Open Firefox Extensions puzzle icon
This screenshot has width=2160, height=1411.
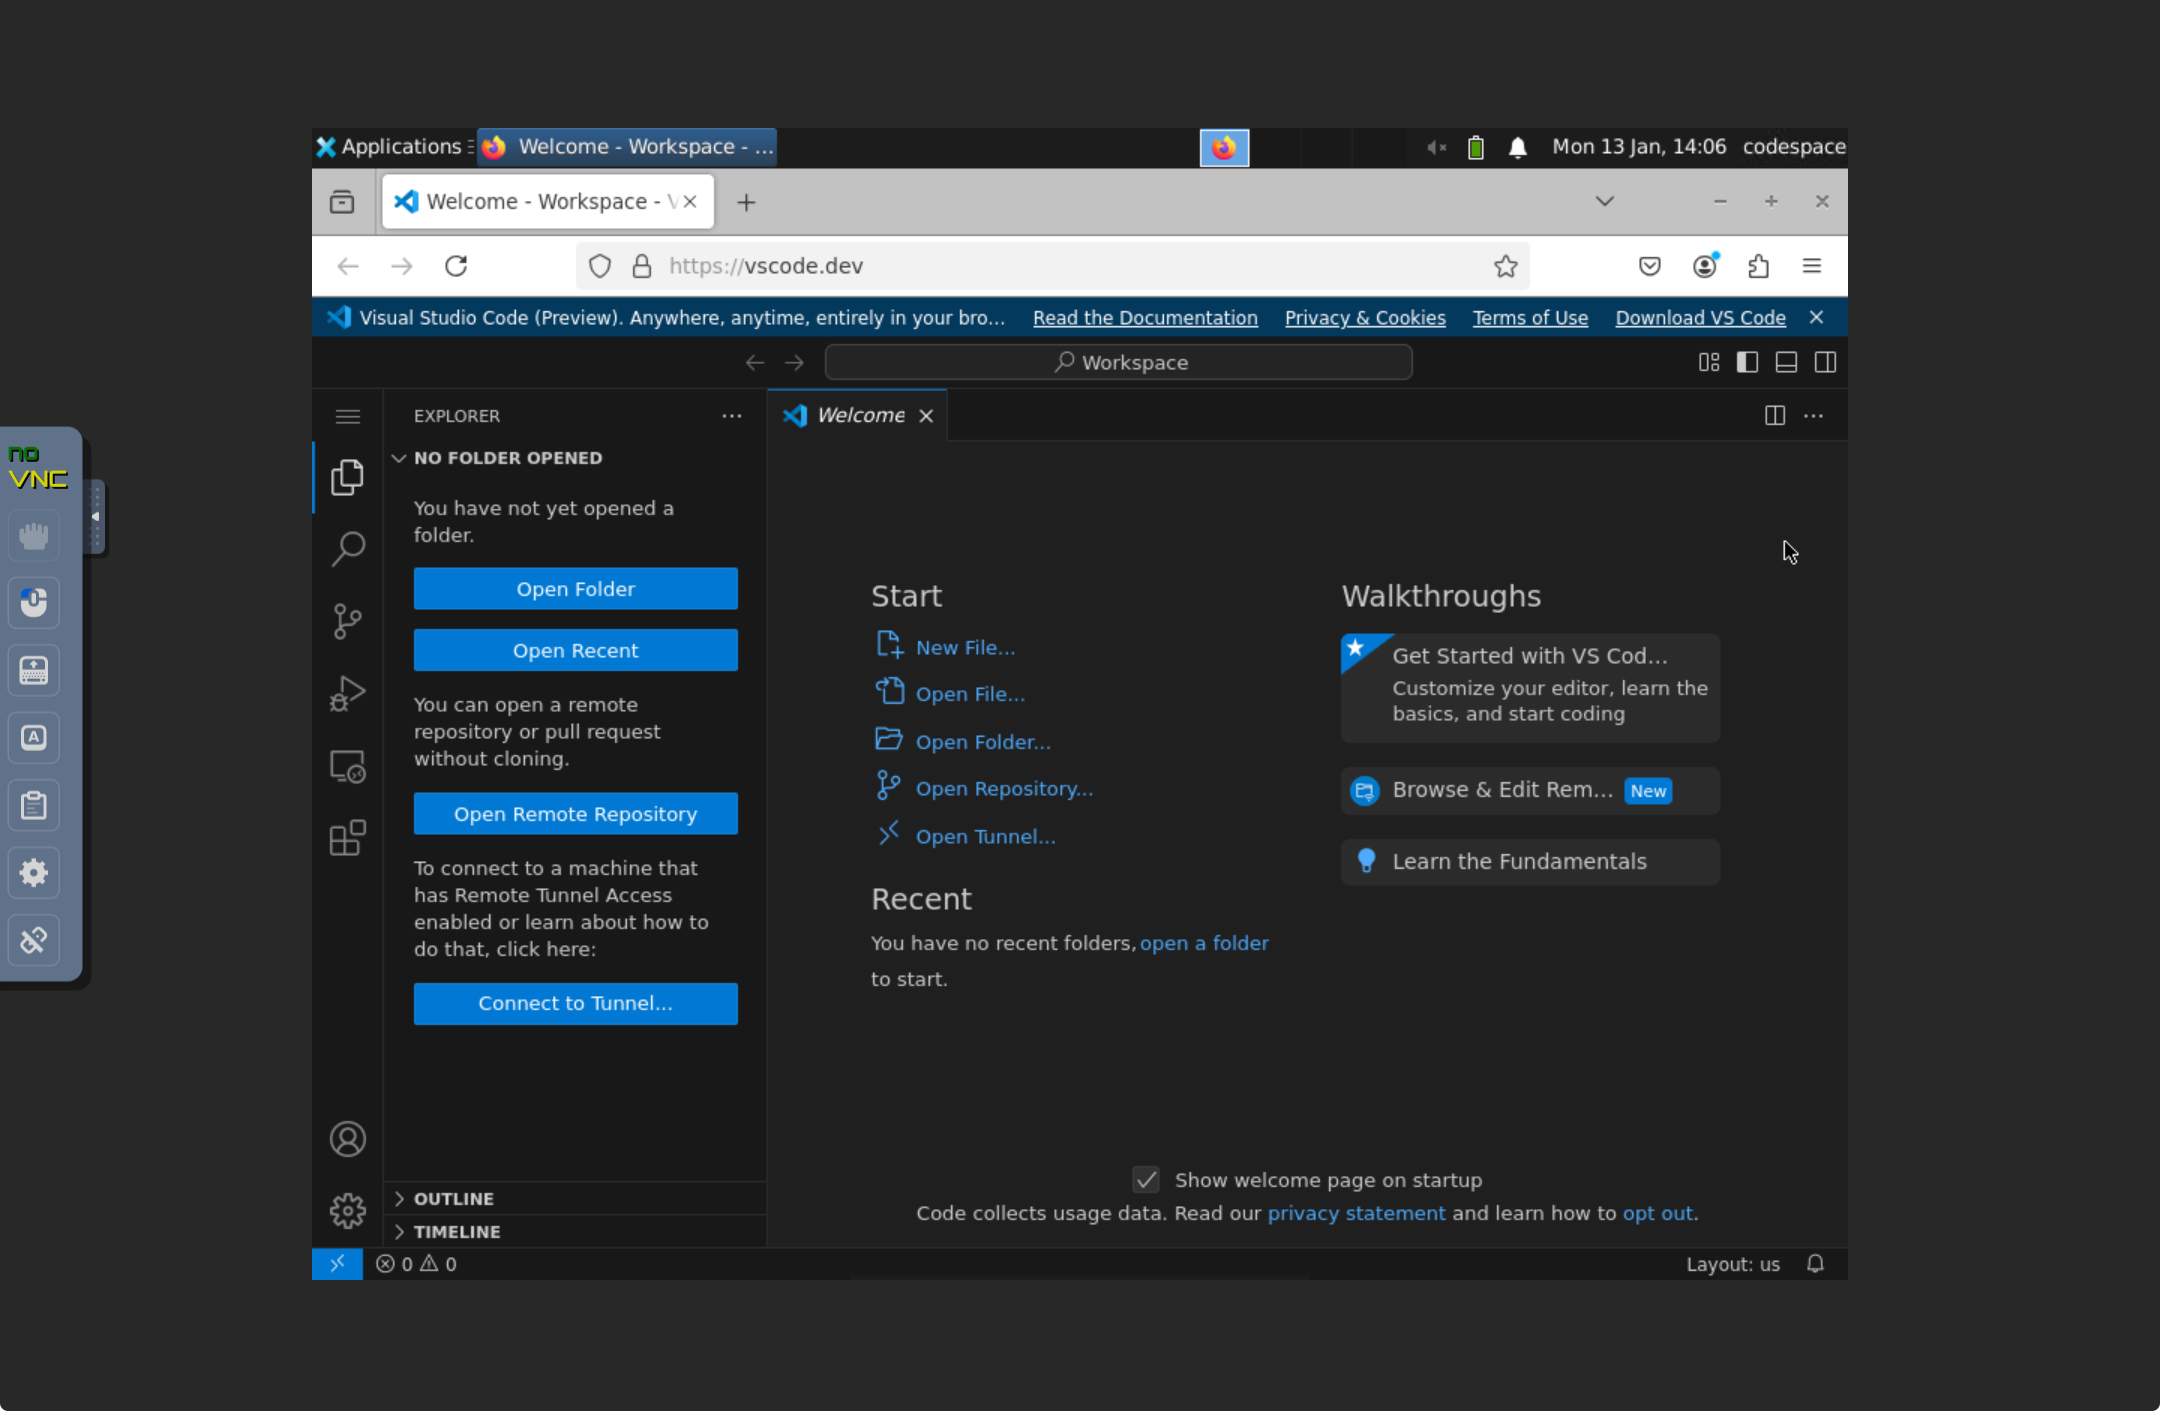click(1758, 266)
